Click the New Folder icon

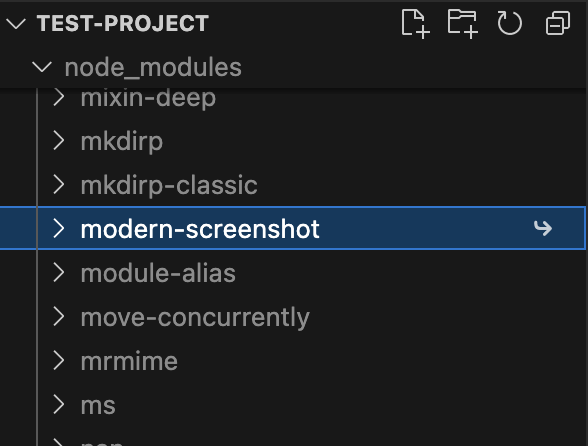point(463,24)
